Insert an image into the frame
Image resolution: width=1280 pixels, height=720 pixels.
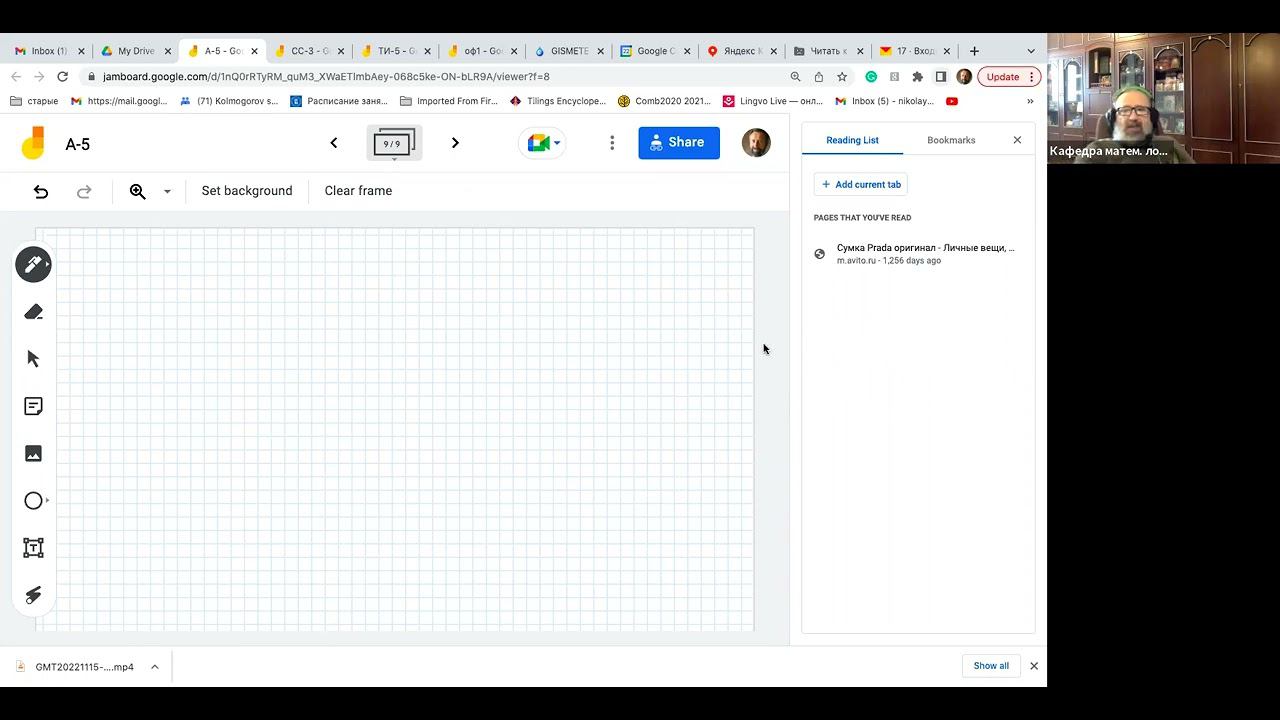coord(33,453)
